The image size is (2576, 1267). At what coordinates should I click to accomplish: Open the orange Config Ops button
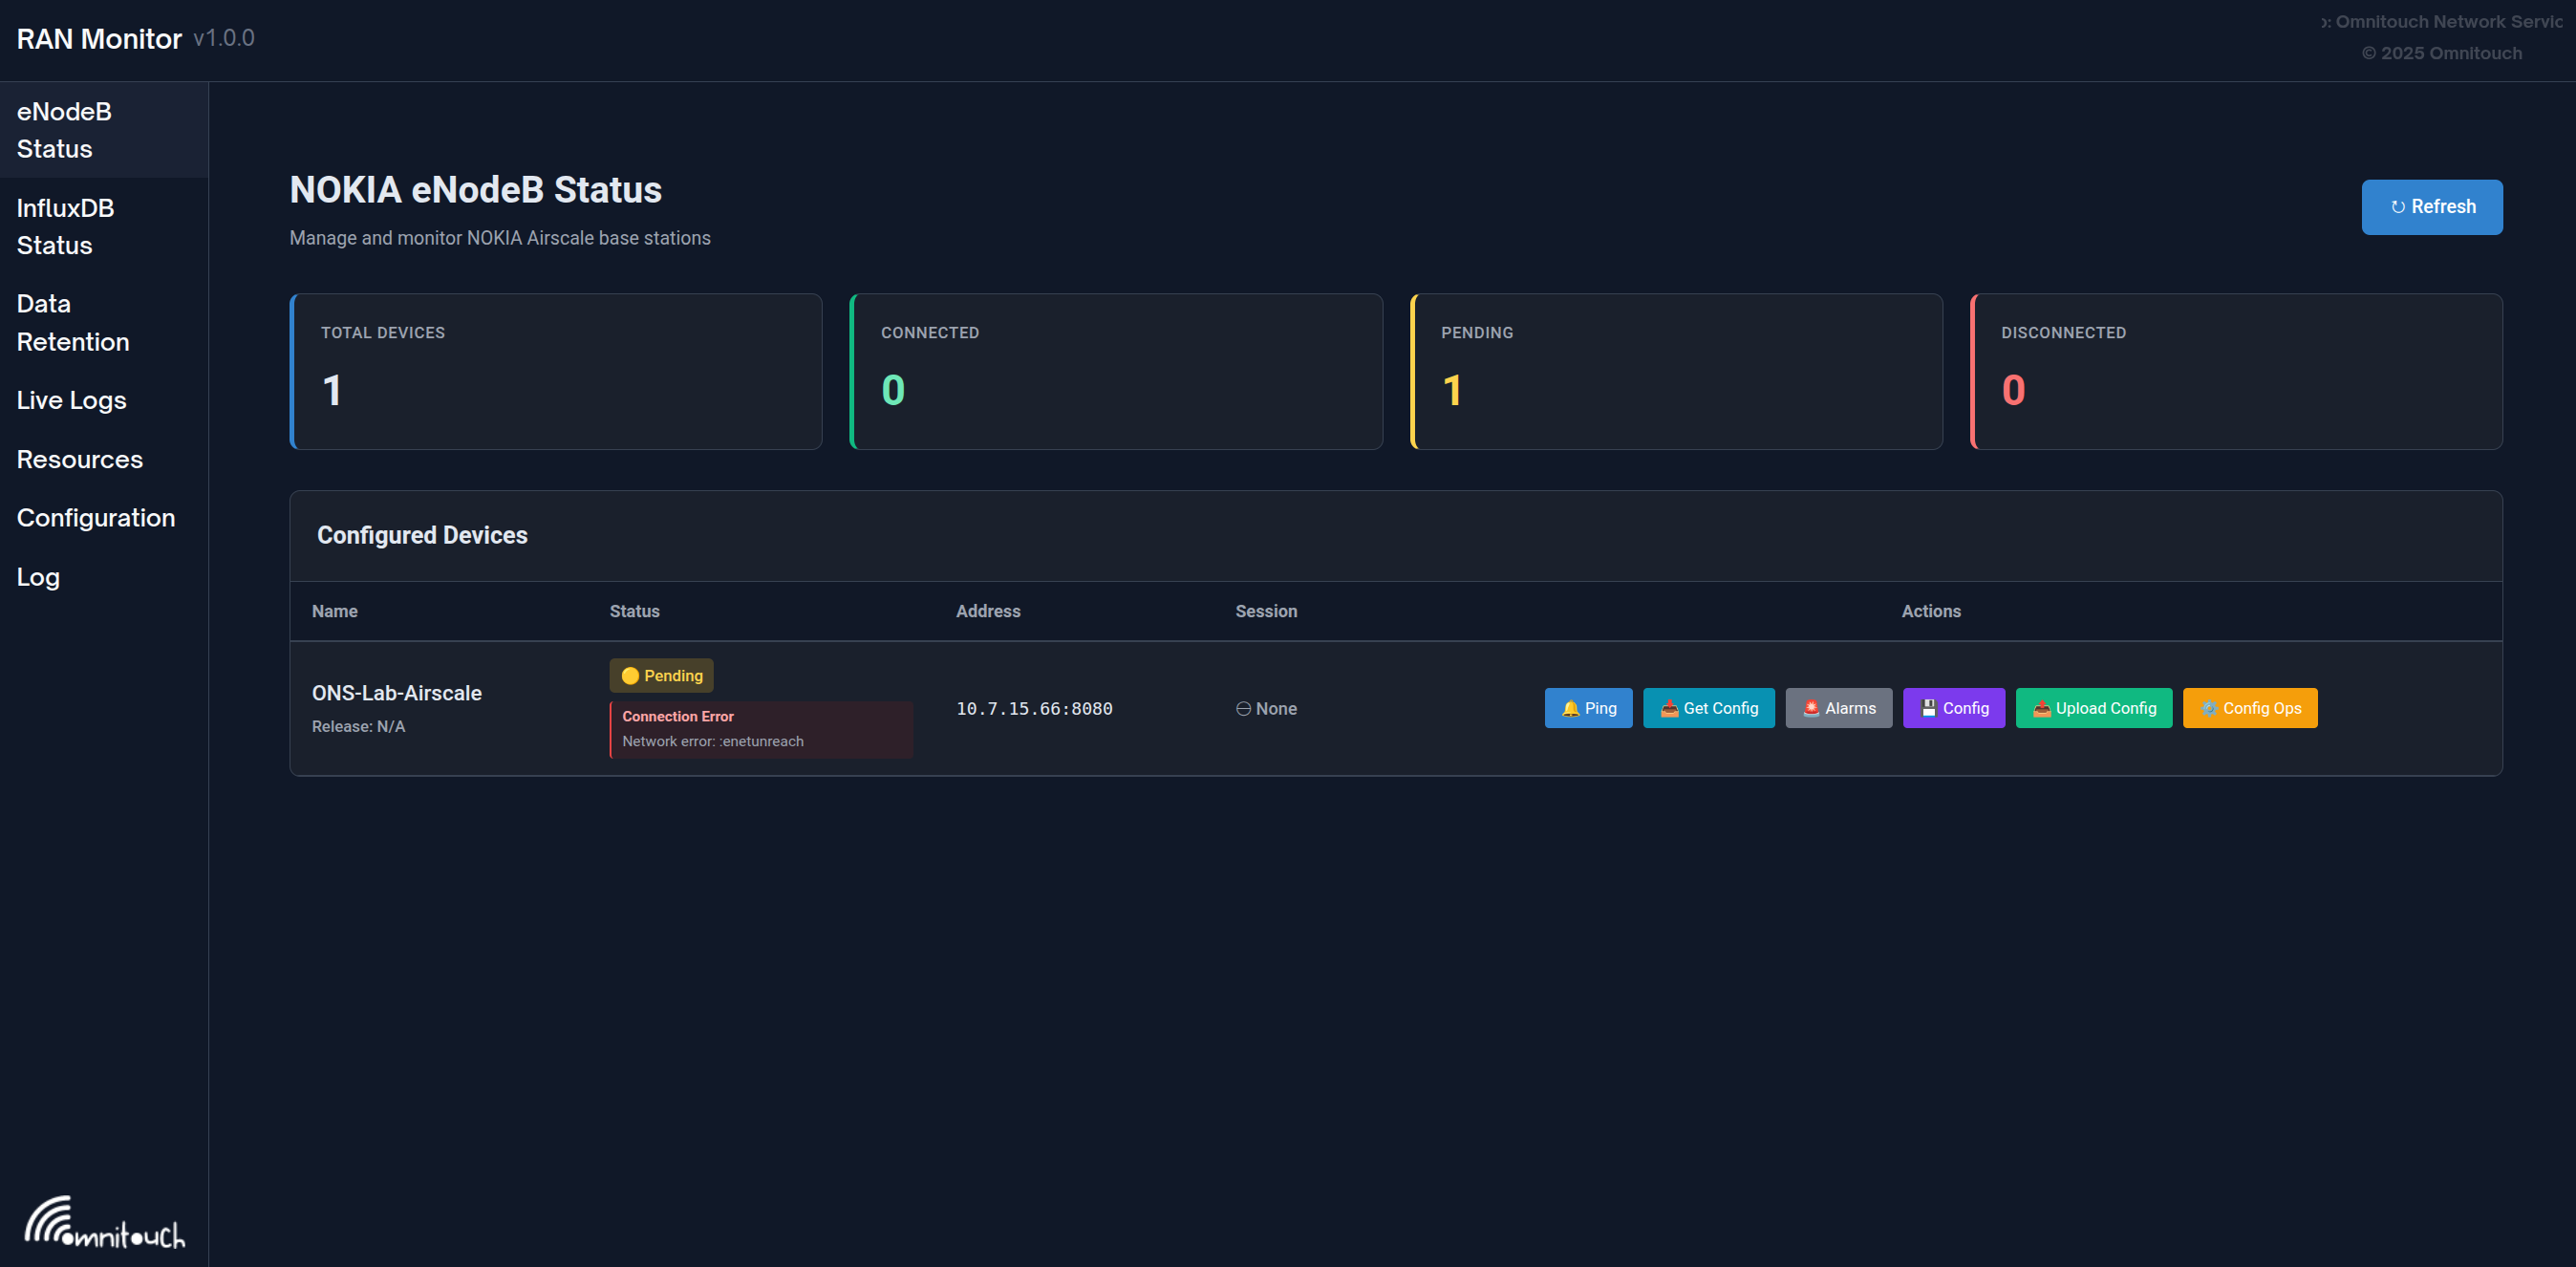(2249, 708)
